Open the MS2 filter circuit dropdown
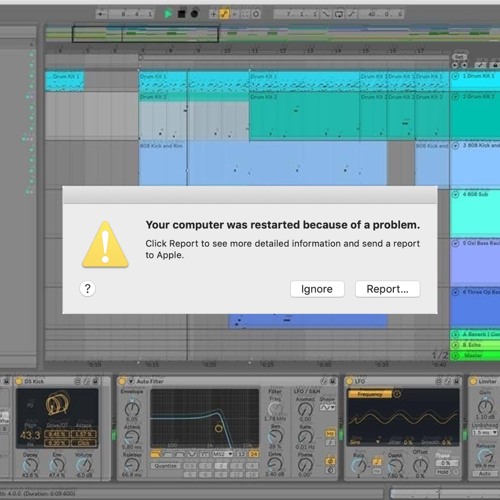This screenshot has height=500, width=500. (x=223, y=454)
